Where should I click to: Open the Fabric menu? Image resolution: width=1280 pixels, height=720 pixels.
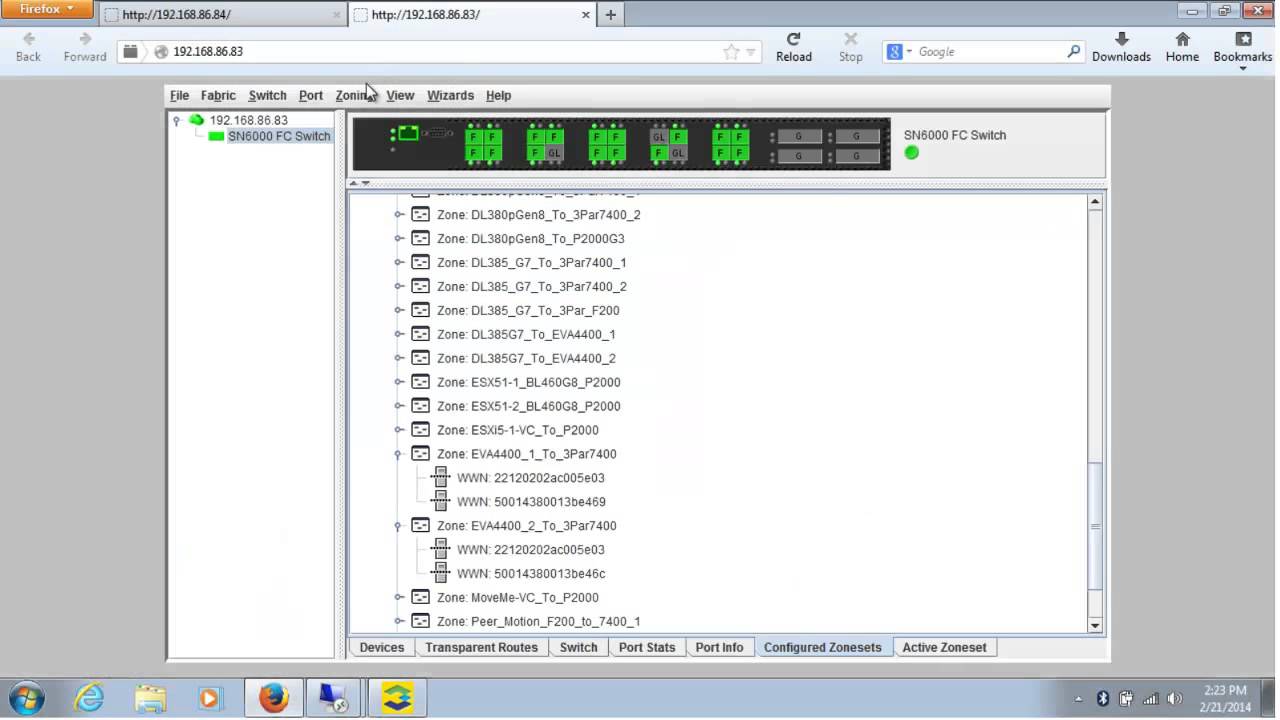[218, 95]
